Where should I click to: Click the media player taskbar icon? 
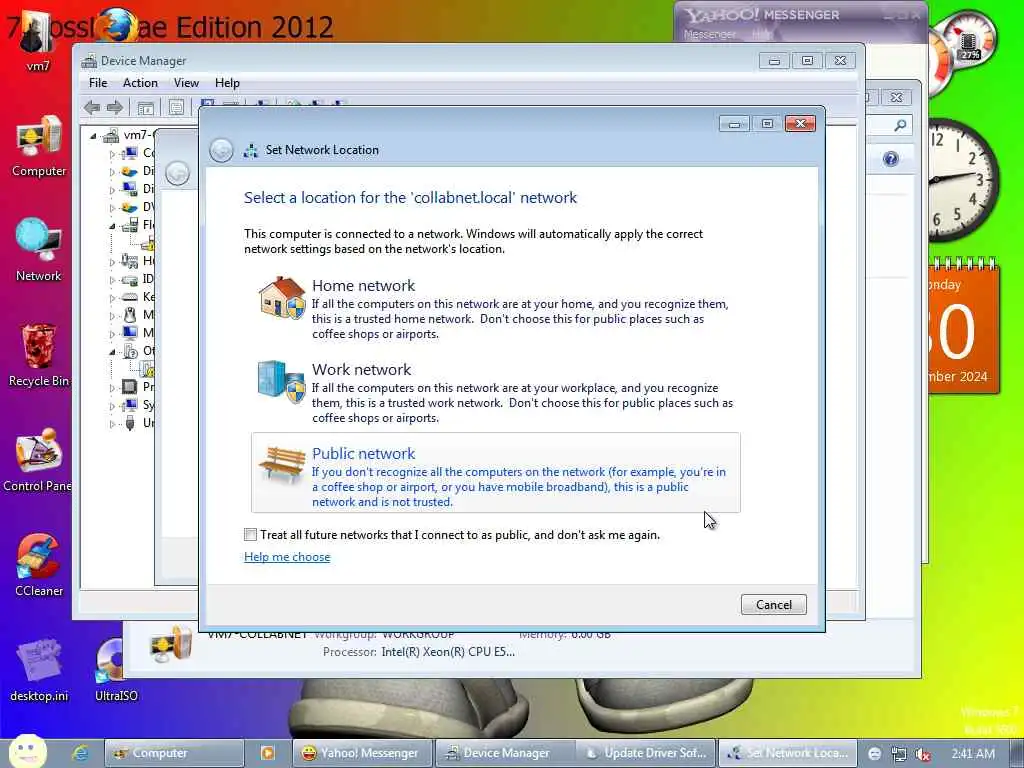pyautogui.click(x=268, y=753)
